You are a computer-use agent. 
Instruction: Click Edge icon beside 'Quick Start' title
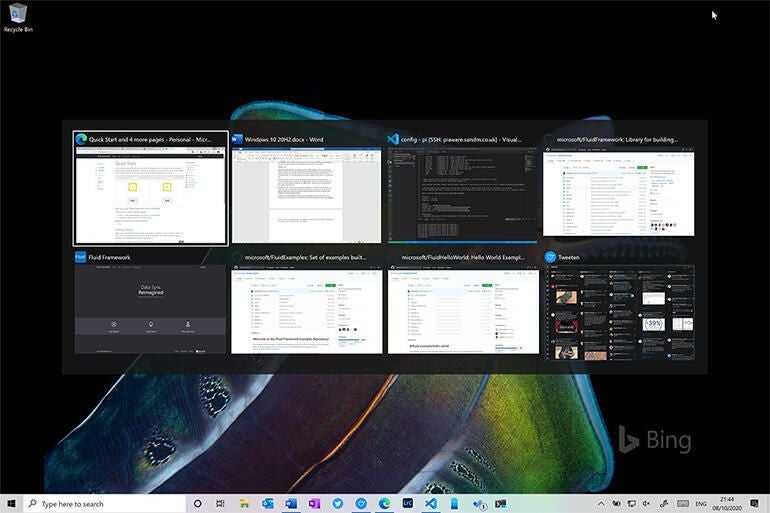click(81, 139)
